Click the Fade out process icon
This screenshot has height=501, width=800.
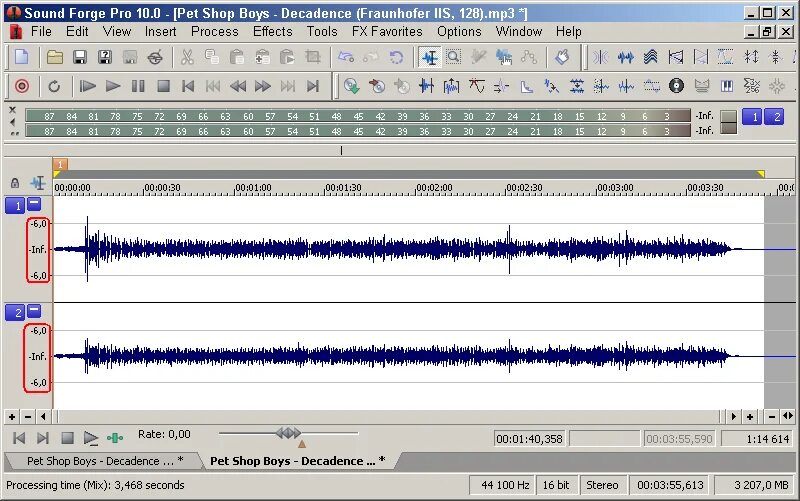click(701, 57)
